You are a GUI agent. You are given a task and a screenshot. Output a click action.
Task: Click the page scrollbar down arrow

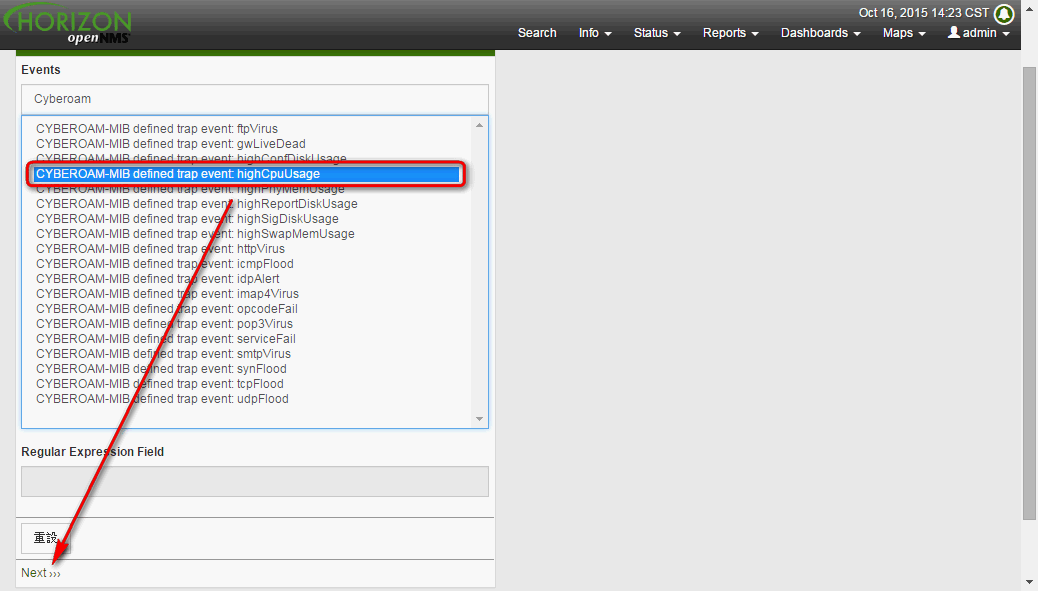pos(1029,582)
